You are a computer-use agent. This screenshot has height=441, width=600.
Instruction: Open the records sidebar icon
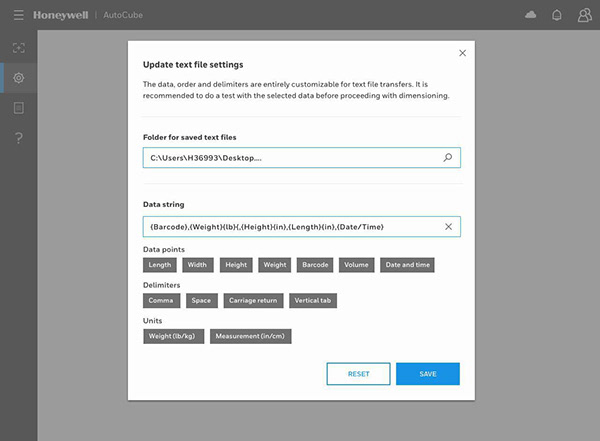pyautogui.click(x=18, y=108)
